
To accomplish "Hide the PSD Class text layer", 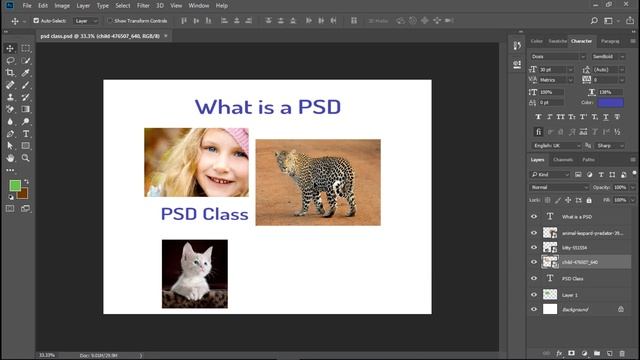I will click(x=534, y=278).
